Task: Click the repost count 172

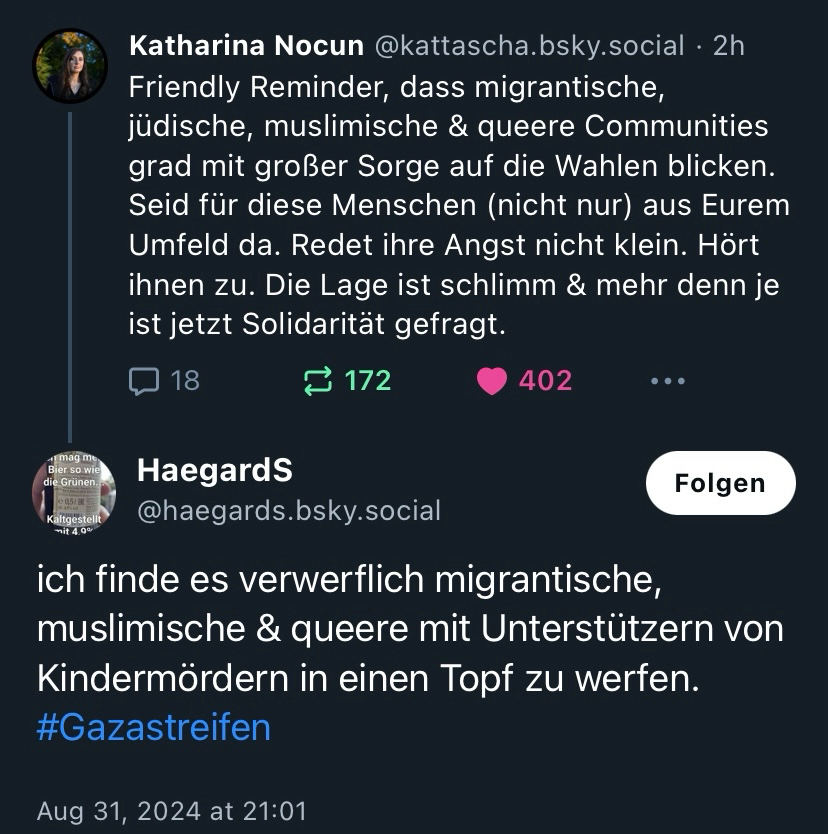Action: pyautogui.click(x=367, y=381)
